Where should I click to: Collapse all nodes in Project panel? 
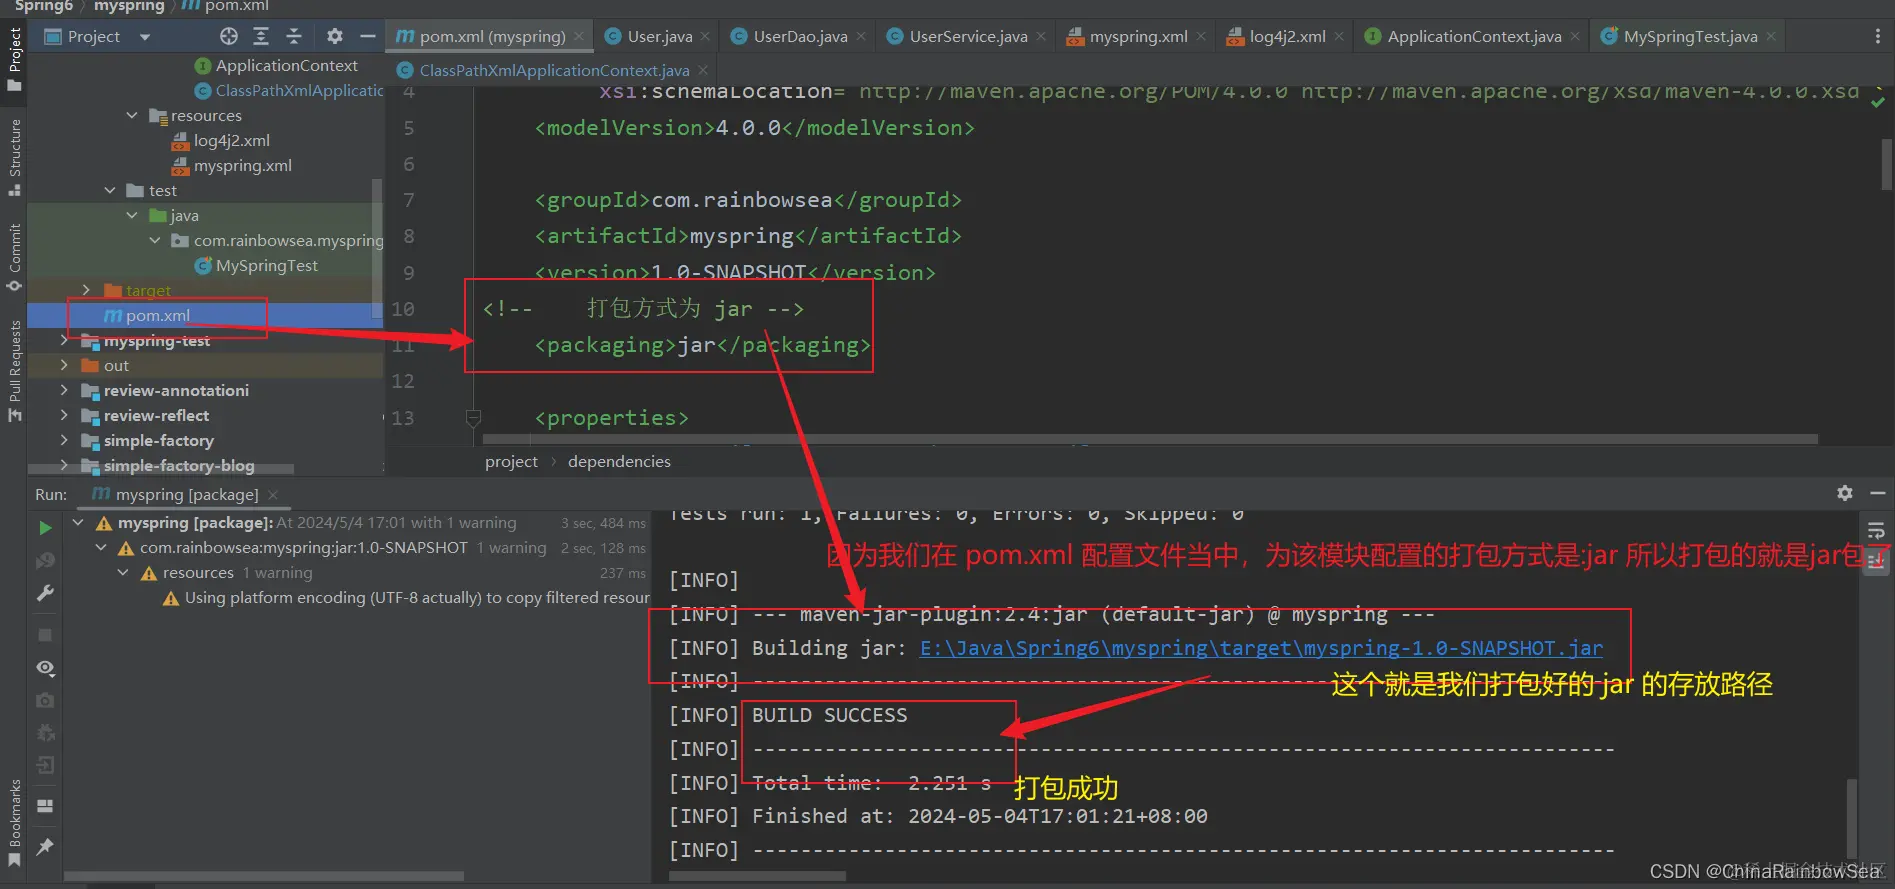(294, 36)
